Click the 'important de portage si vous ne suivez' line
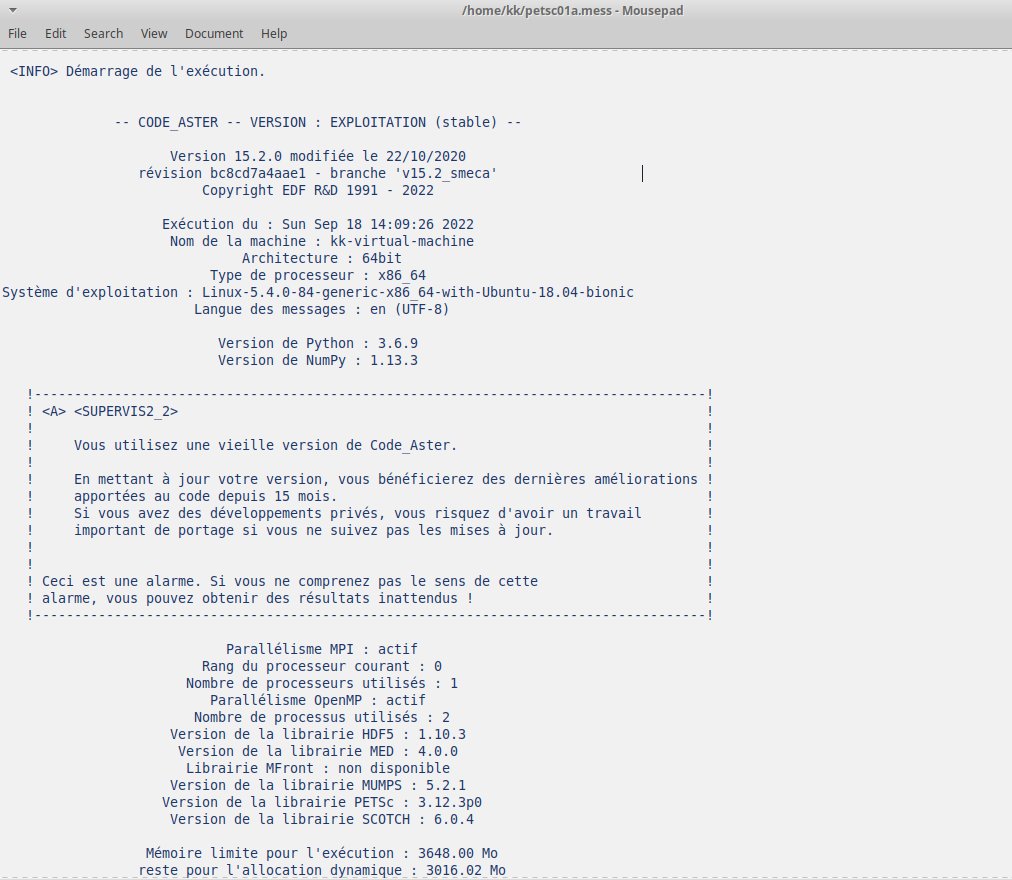Image resolution: width=1012 pixels, height=880 pixels. point(314,530)
